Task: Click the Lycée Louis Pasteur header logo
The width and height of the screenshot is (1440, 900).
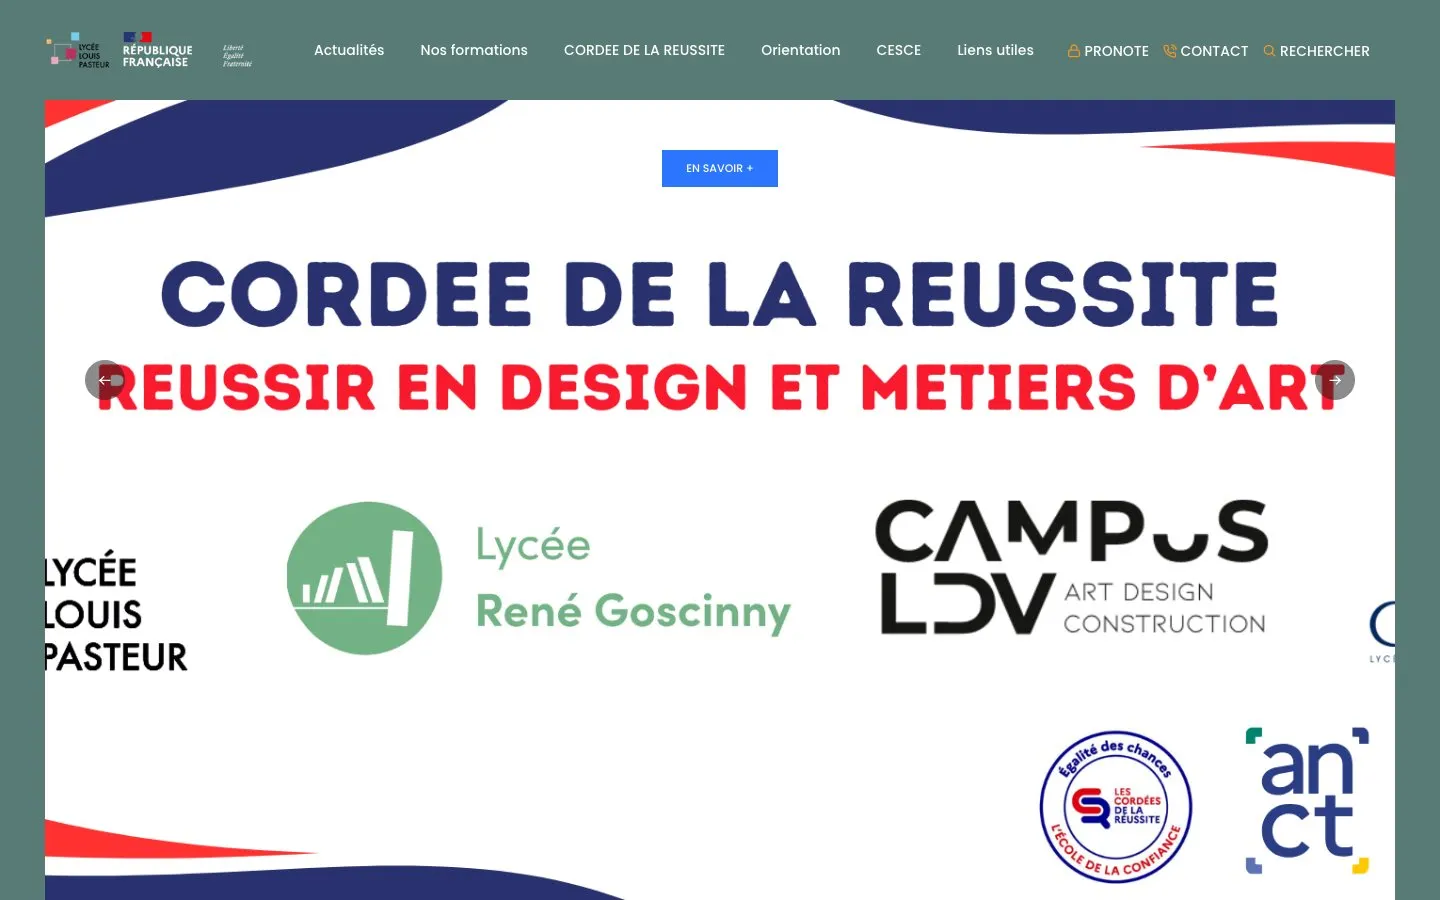Action: click(x=78, y=50)
